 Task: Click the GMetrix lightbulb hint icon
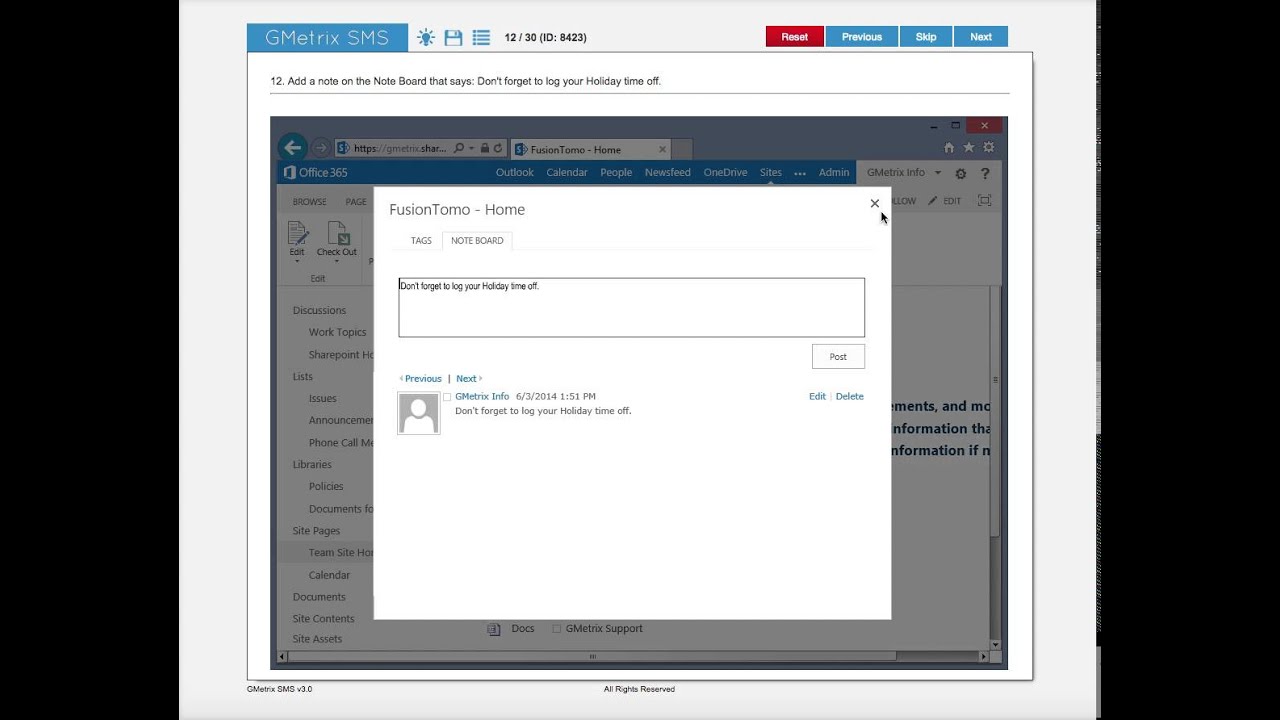click(426, 38)
